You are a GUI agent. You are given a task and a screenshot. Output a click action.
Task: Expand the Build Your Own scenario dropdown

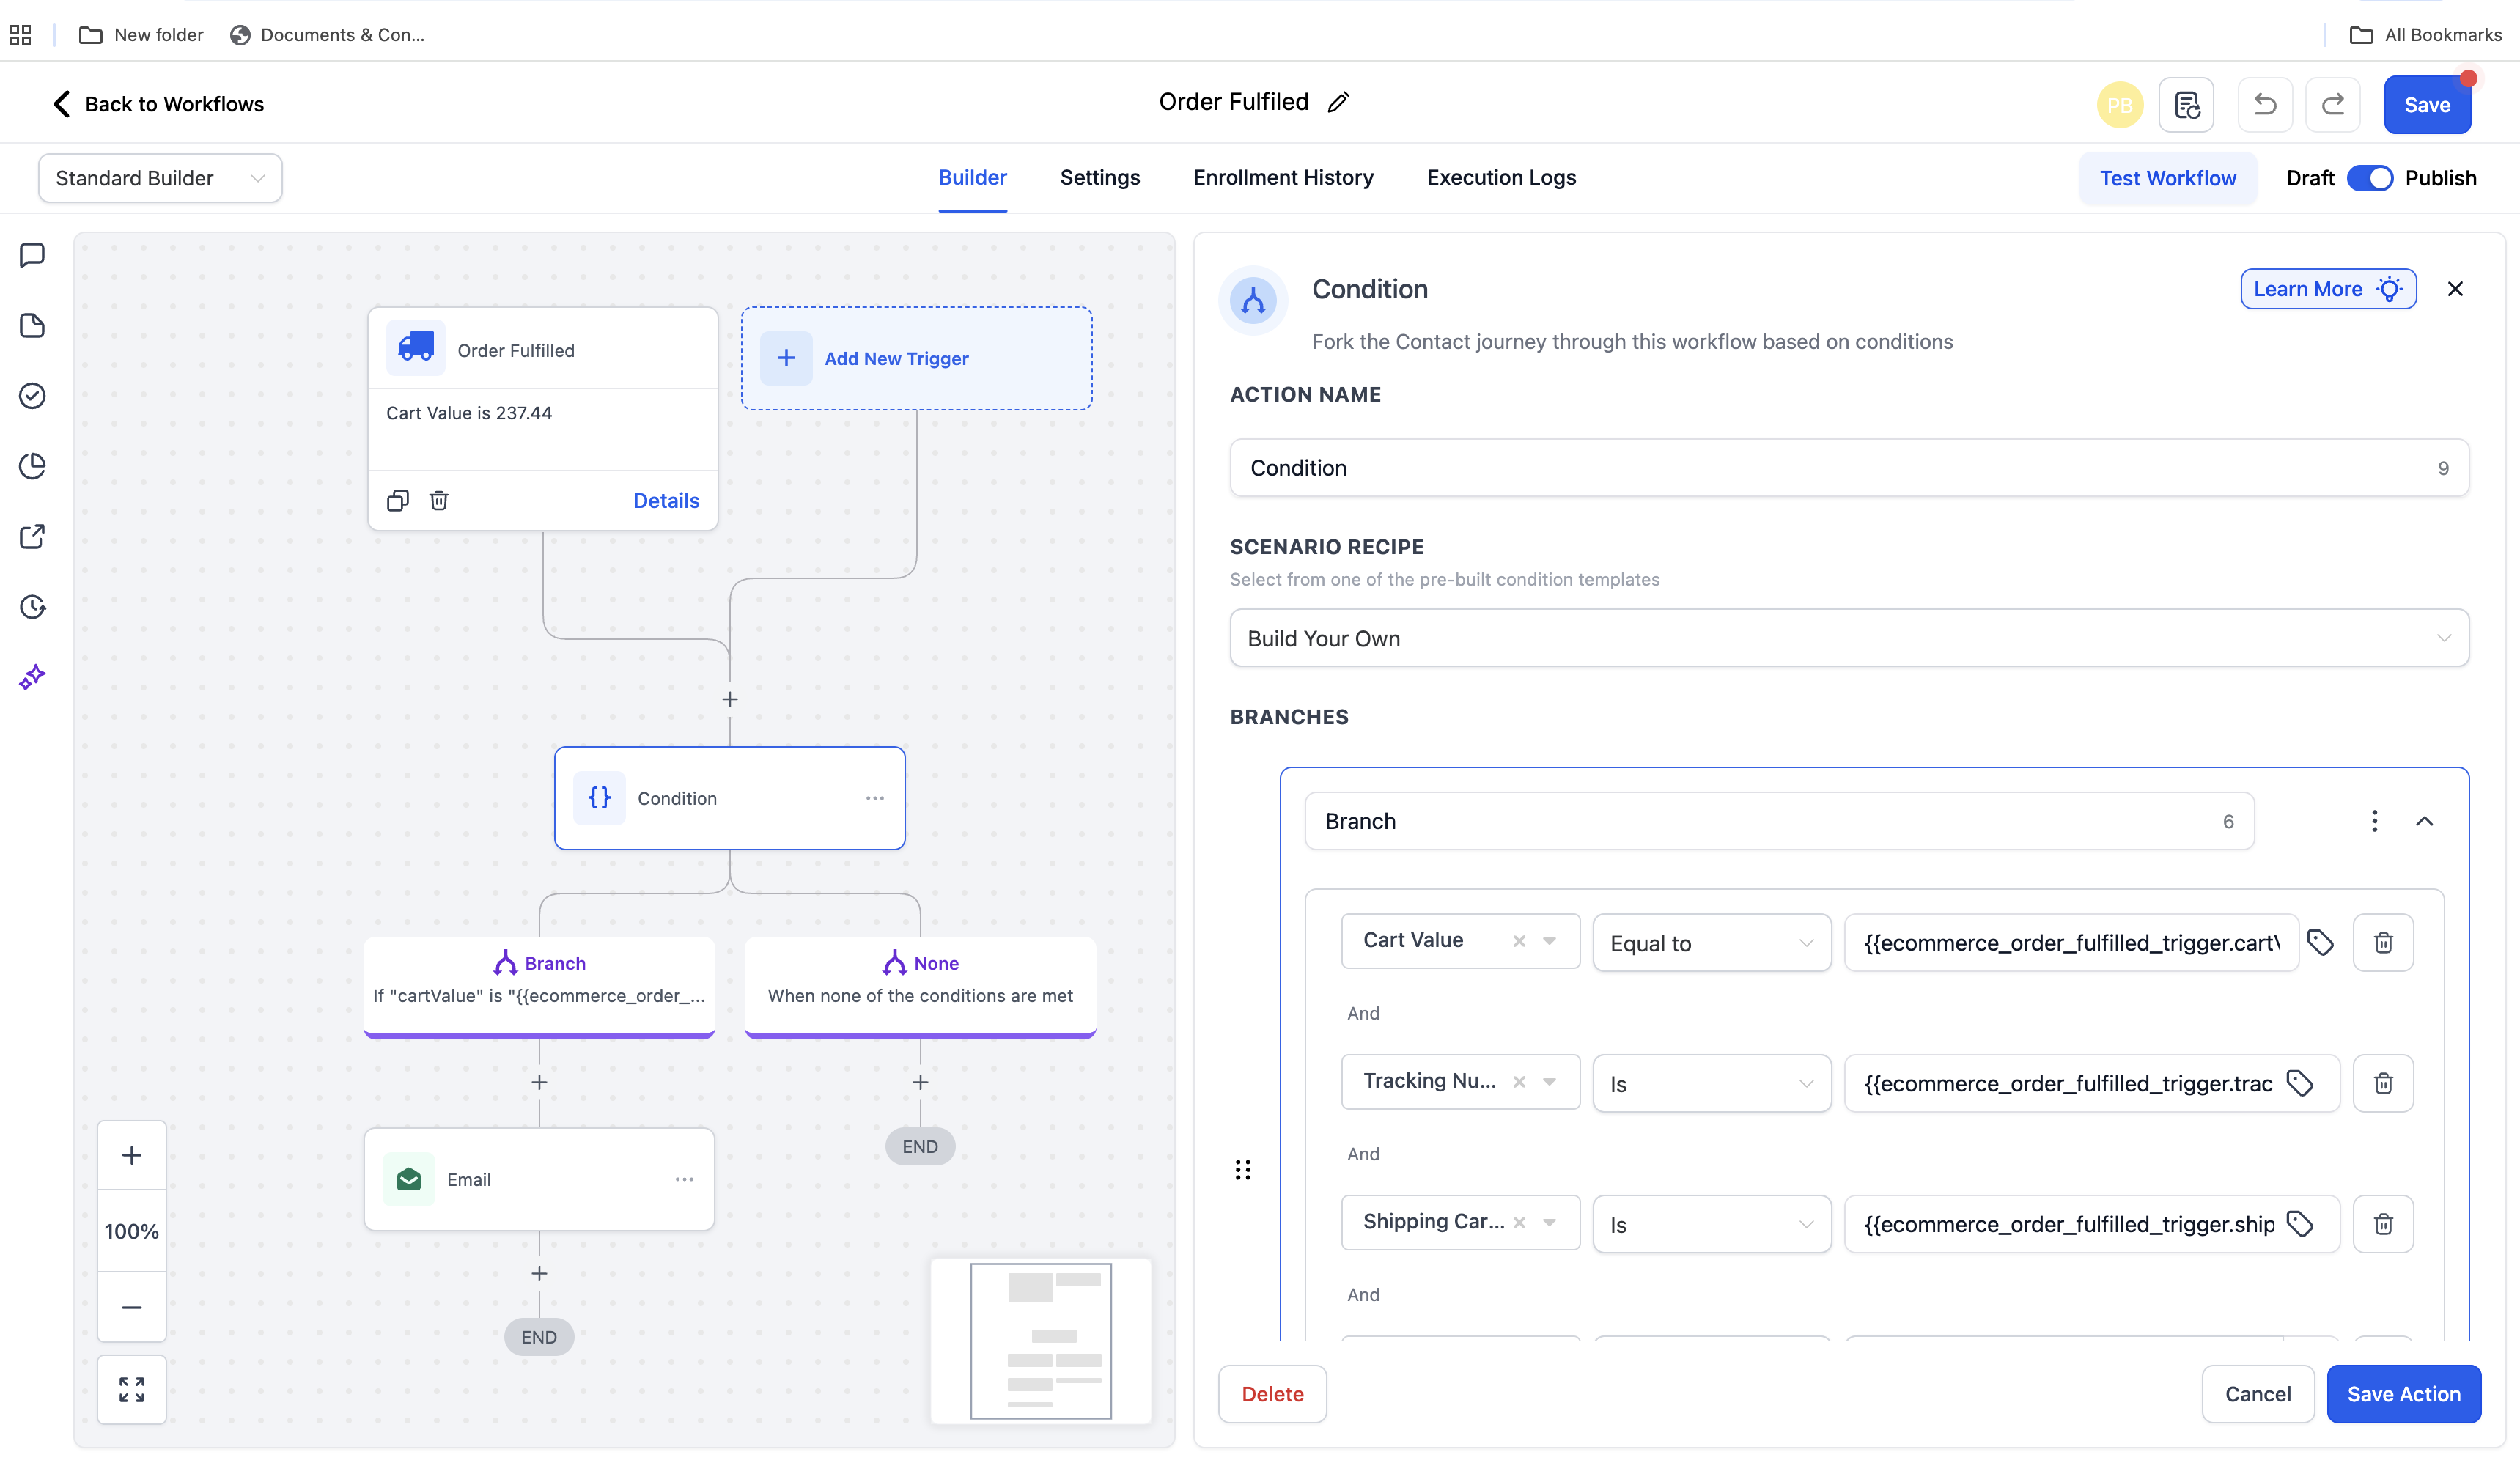click(1848, 638)
